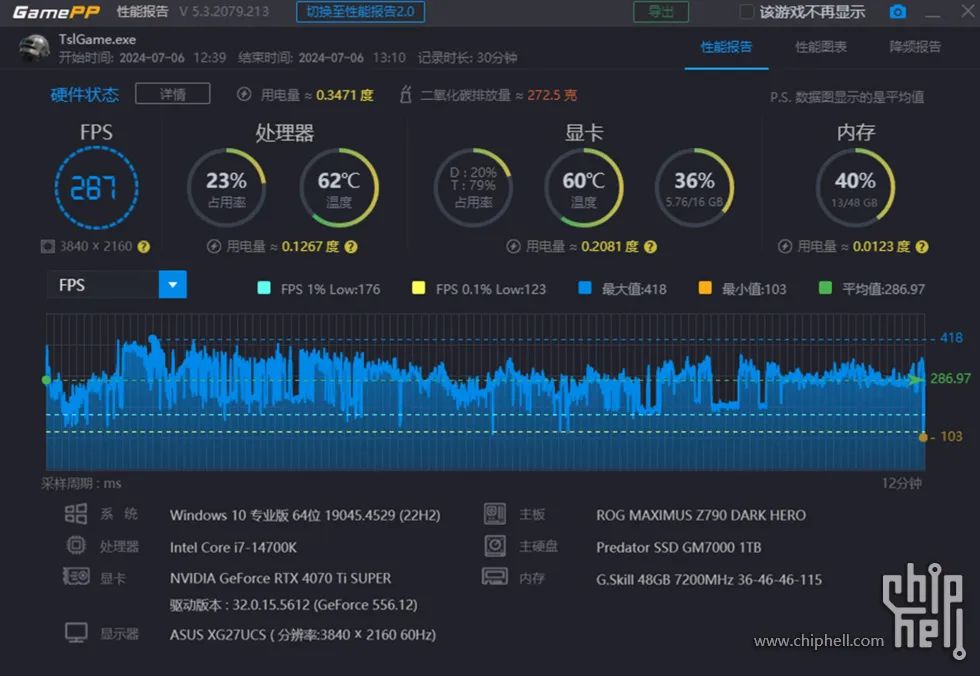Switch to the performance chart tab
The width and height of the screenshot is (980, 676).
tap(821, 47)
